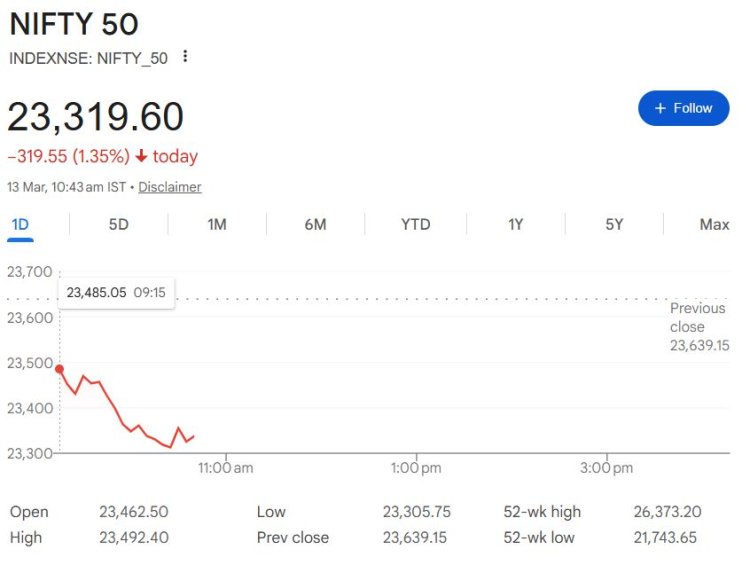
Task: Click the 23,485.05 chart tooltip
Action: pos(116,293)
